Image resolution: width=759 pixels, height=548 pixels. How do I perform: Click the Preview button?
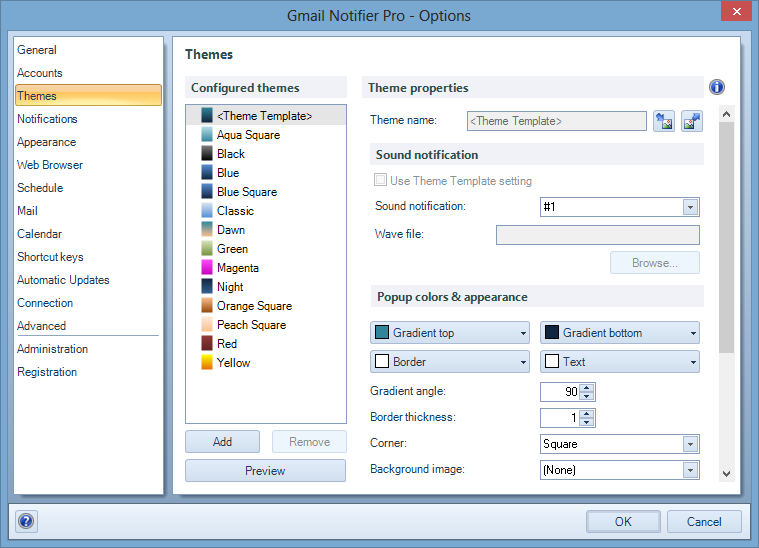tap(265, 471)
